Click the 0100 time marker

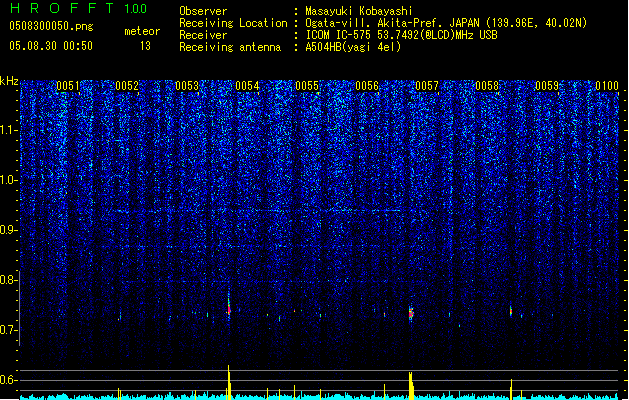click(x=607, y=86)
